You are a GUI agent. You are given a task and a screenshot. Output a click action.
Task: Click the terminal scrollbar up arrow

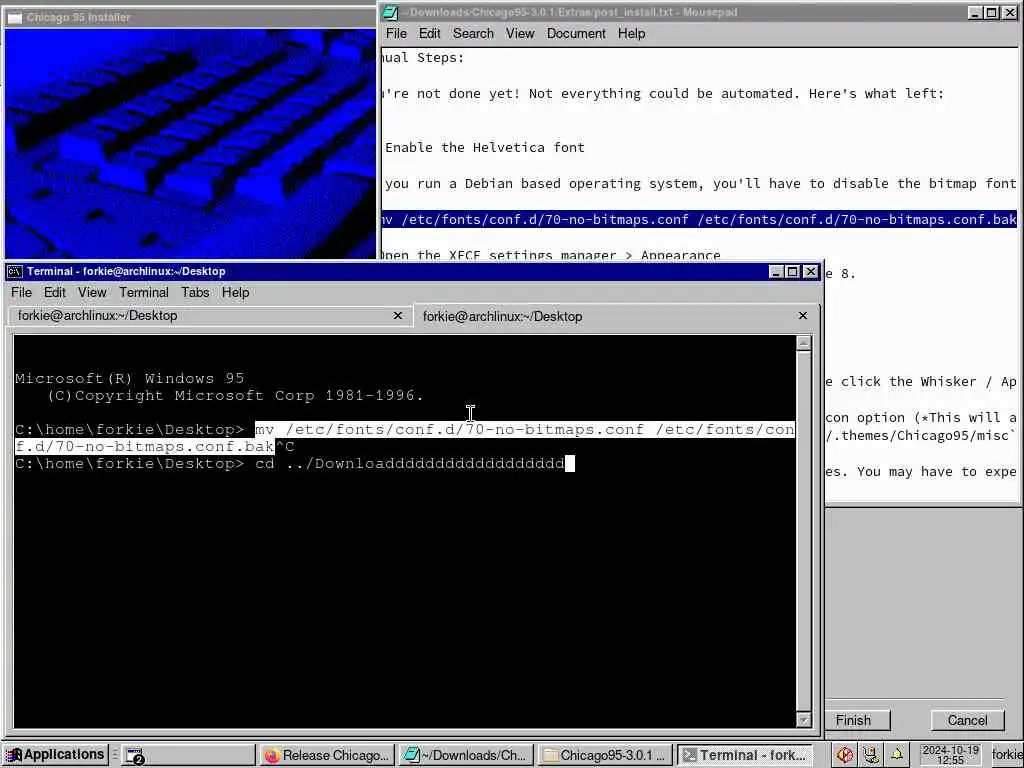tap(804, 343)
